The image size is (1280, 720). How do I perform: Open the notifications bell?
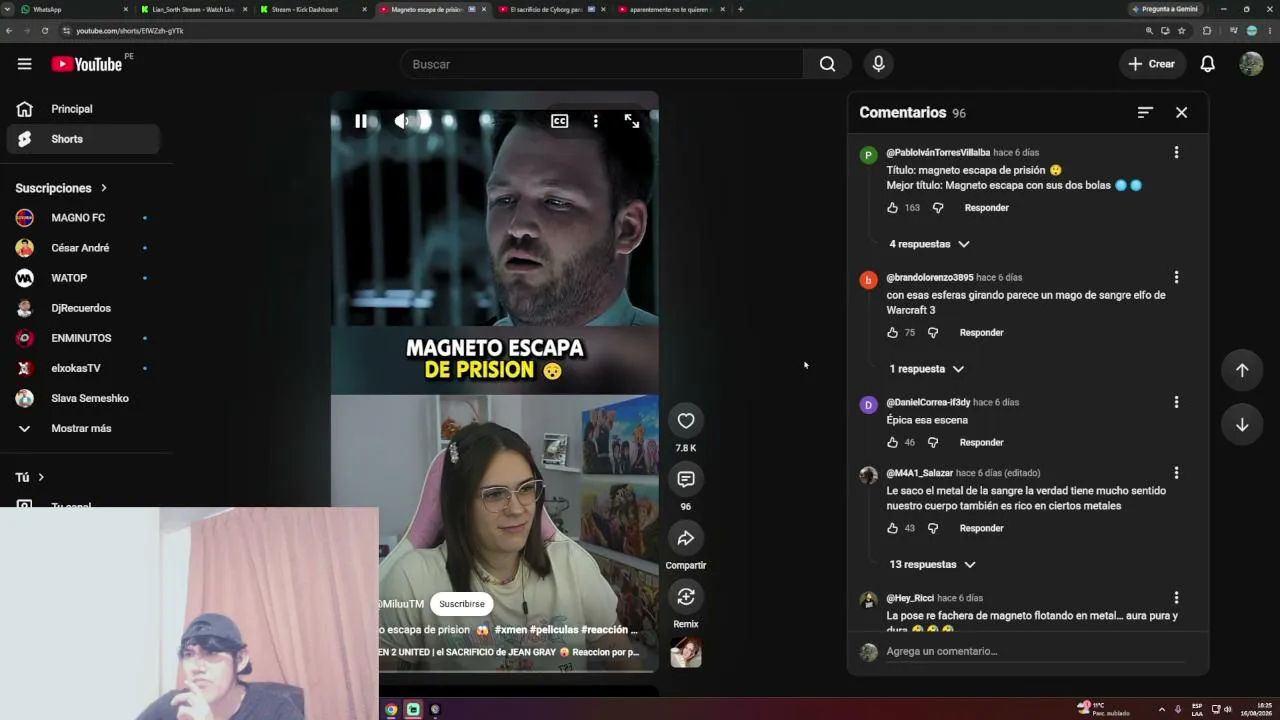click(x=1207, y=64)
